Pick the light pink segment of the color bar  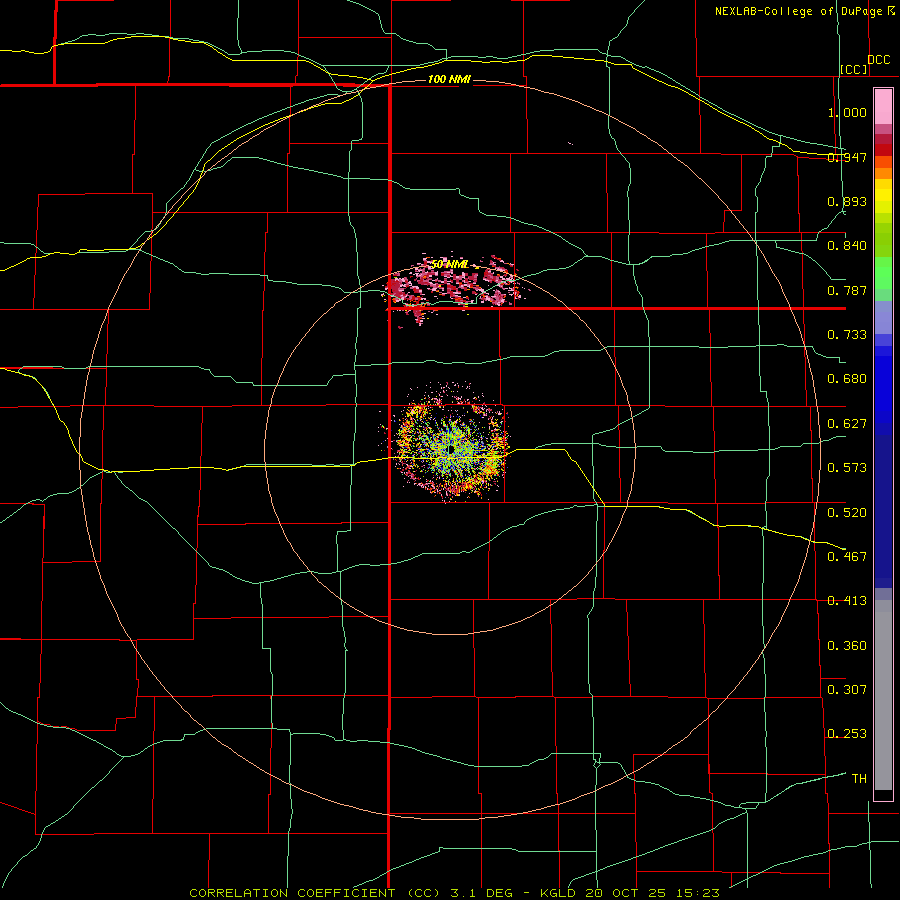[883, 106]
